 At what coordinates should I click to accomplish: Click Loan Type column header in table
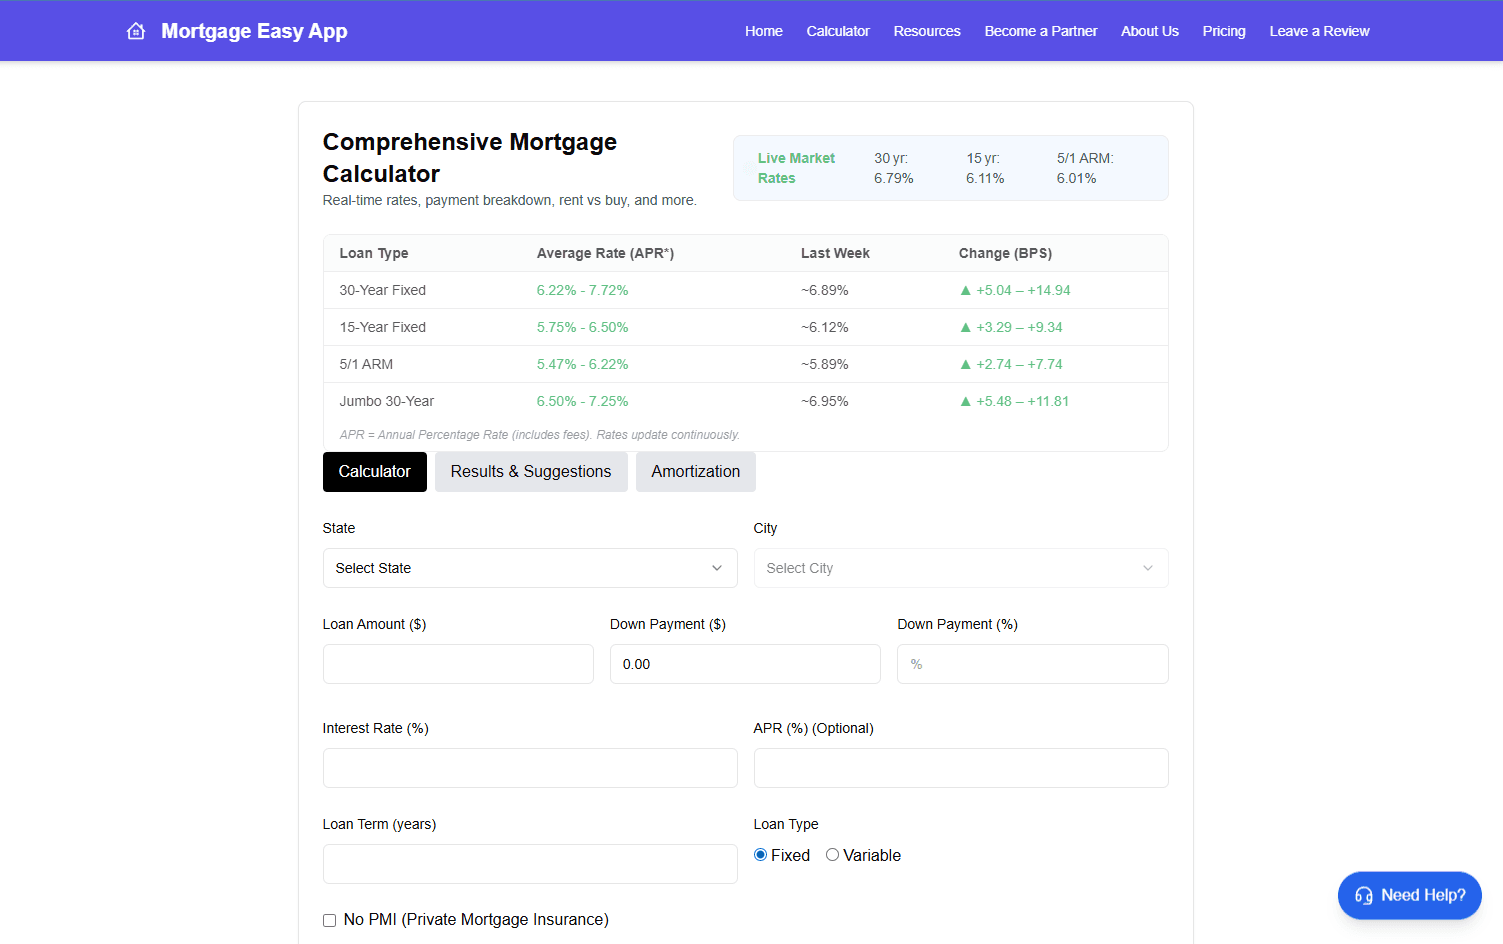pos(374,253)
